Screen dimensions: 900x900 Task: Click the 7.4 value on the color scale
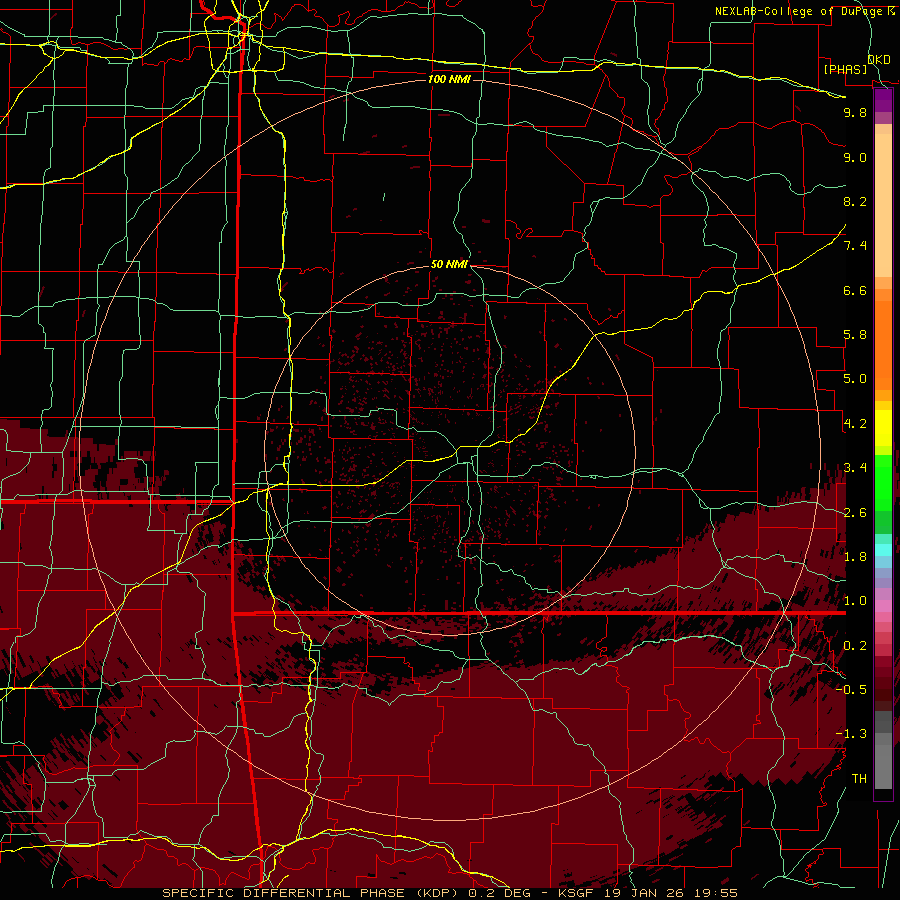(855, 246)
